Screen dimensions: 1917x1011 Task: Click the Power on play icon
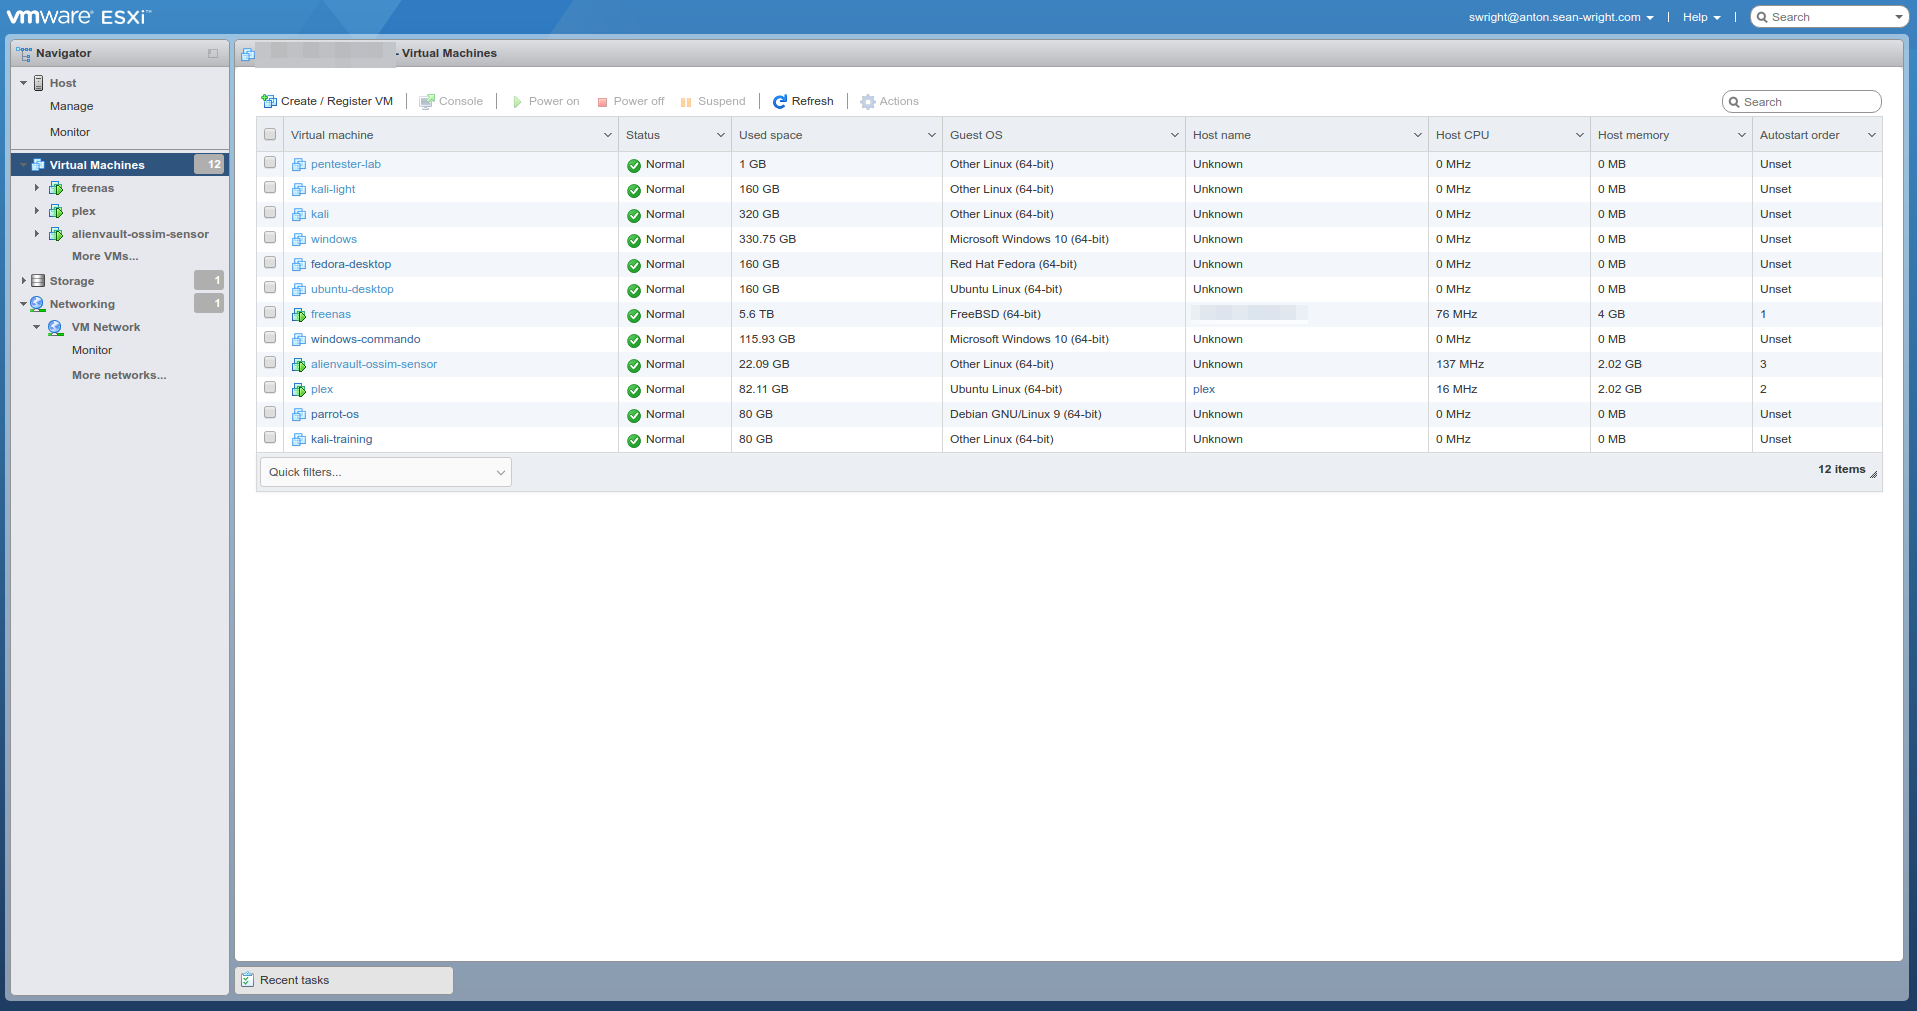tap(517, 102)
